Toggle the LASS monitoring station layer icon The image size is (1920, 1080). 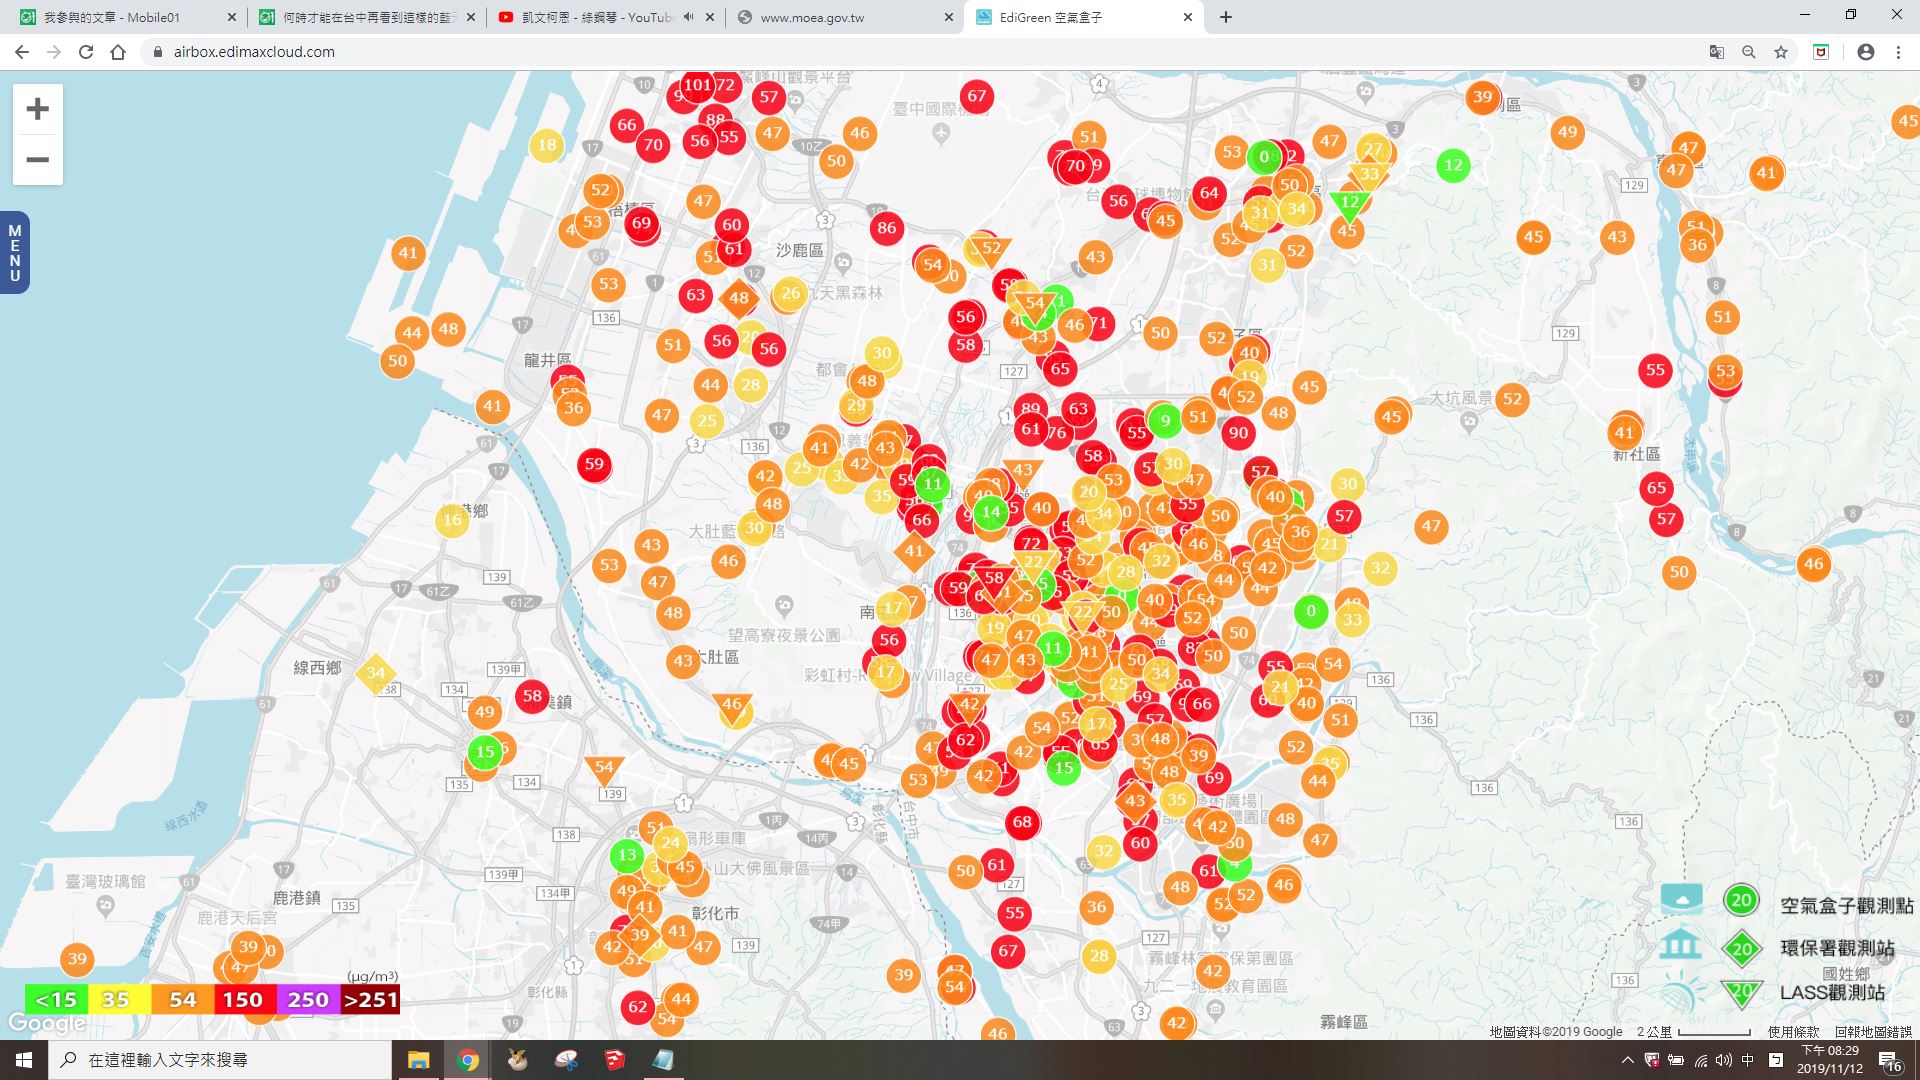point(1680,992)
